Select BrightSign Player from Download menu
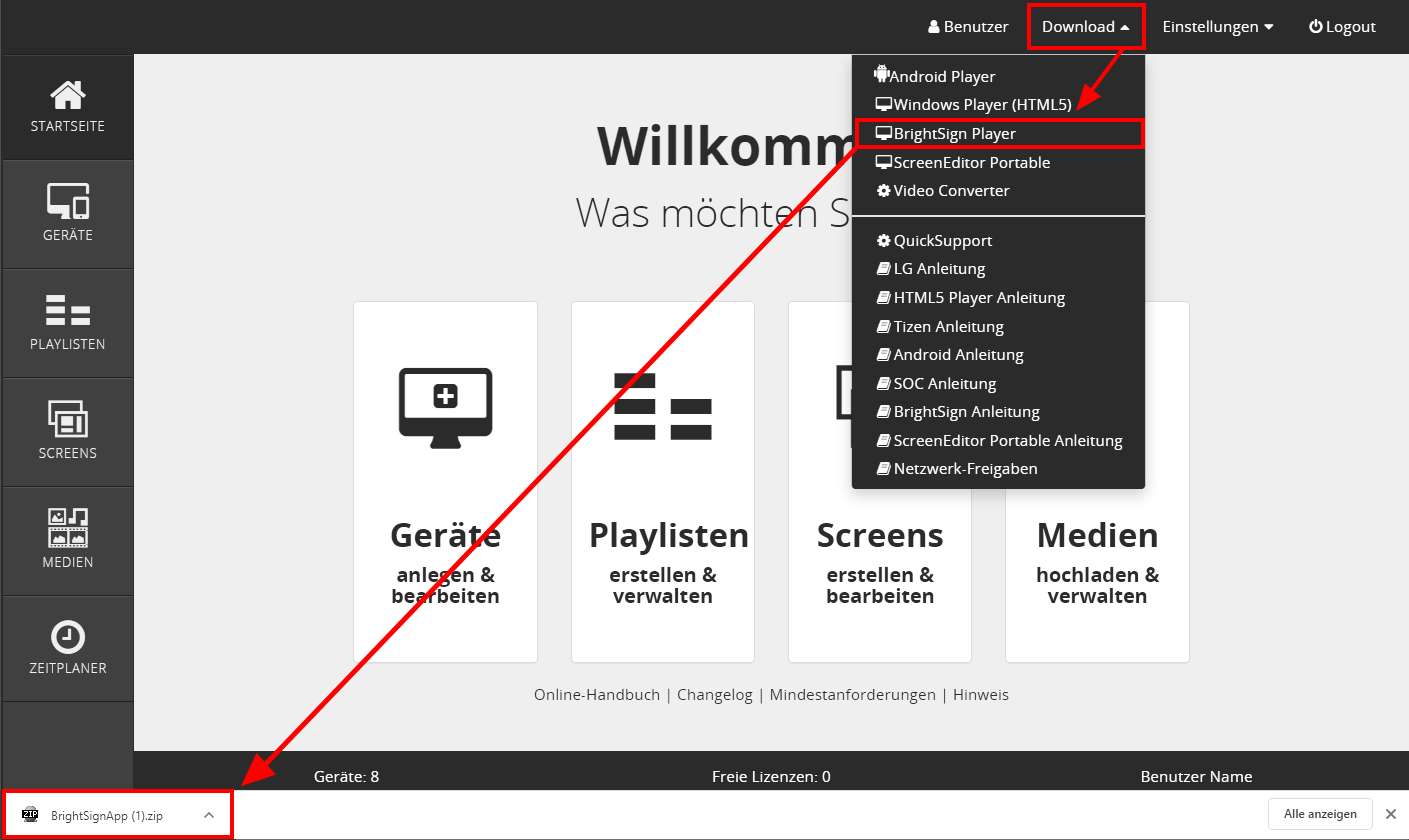The height and width of the screenshot is (840, 1409). point(954,134)
